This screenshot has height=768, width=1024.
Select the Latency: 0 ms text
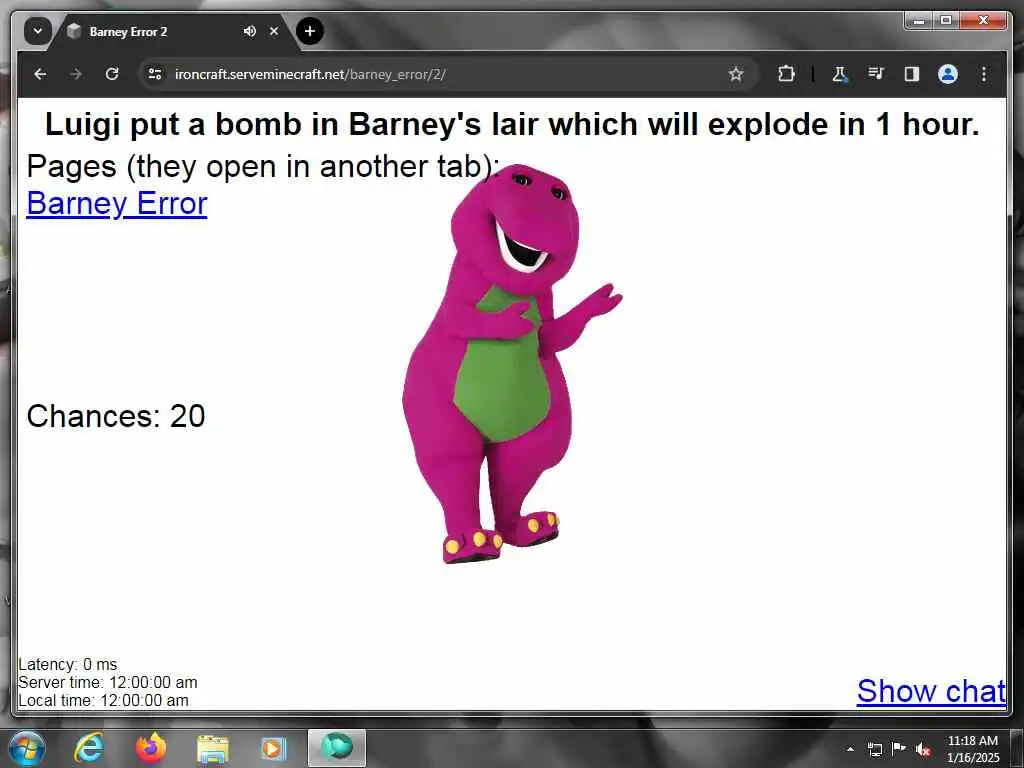pos(68,664)
